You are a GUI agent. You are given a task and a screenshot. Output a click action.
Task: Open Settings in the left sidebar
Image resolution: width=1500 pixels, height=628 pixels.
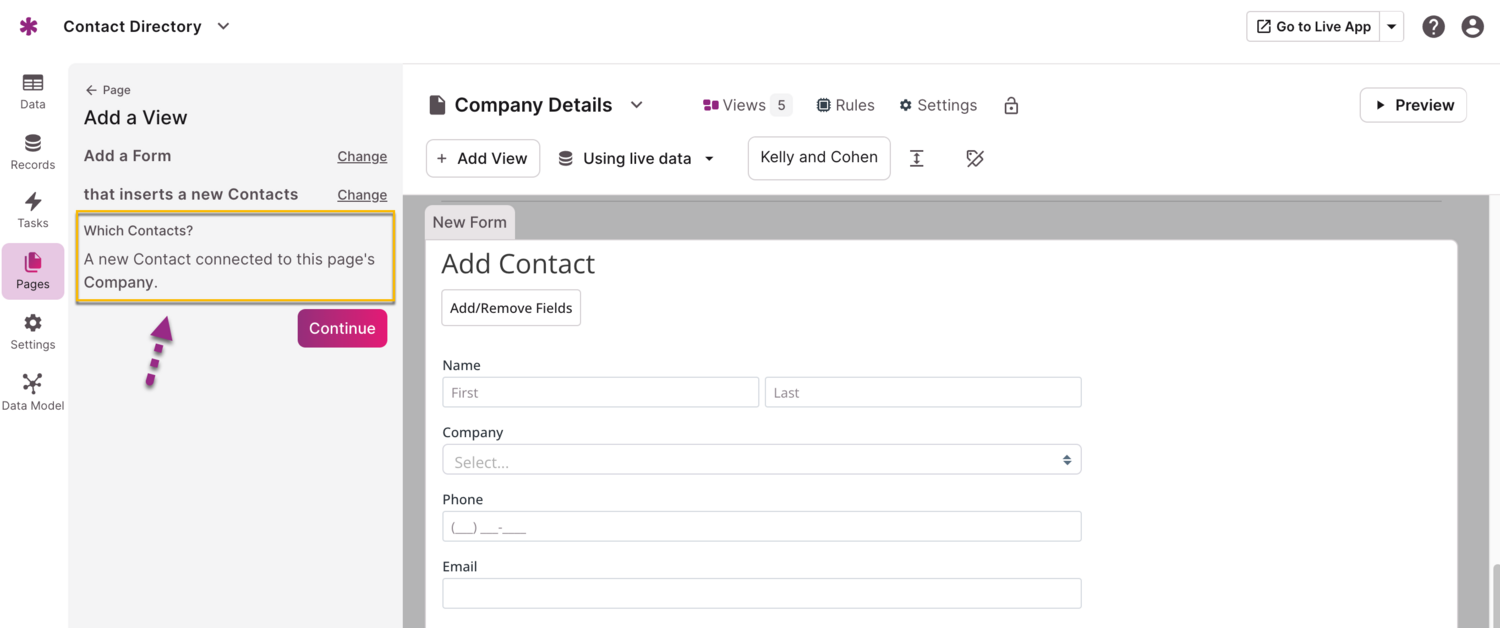click(33, 331)
